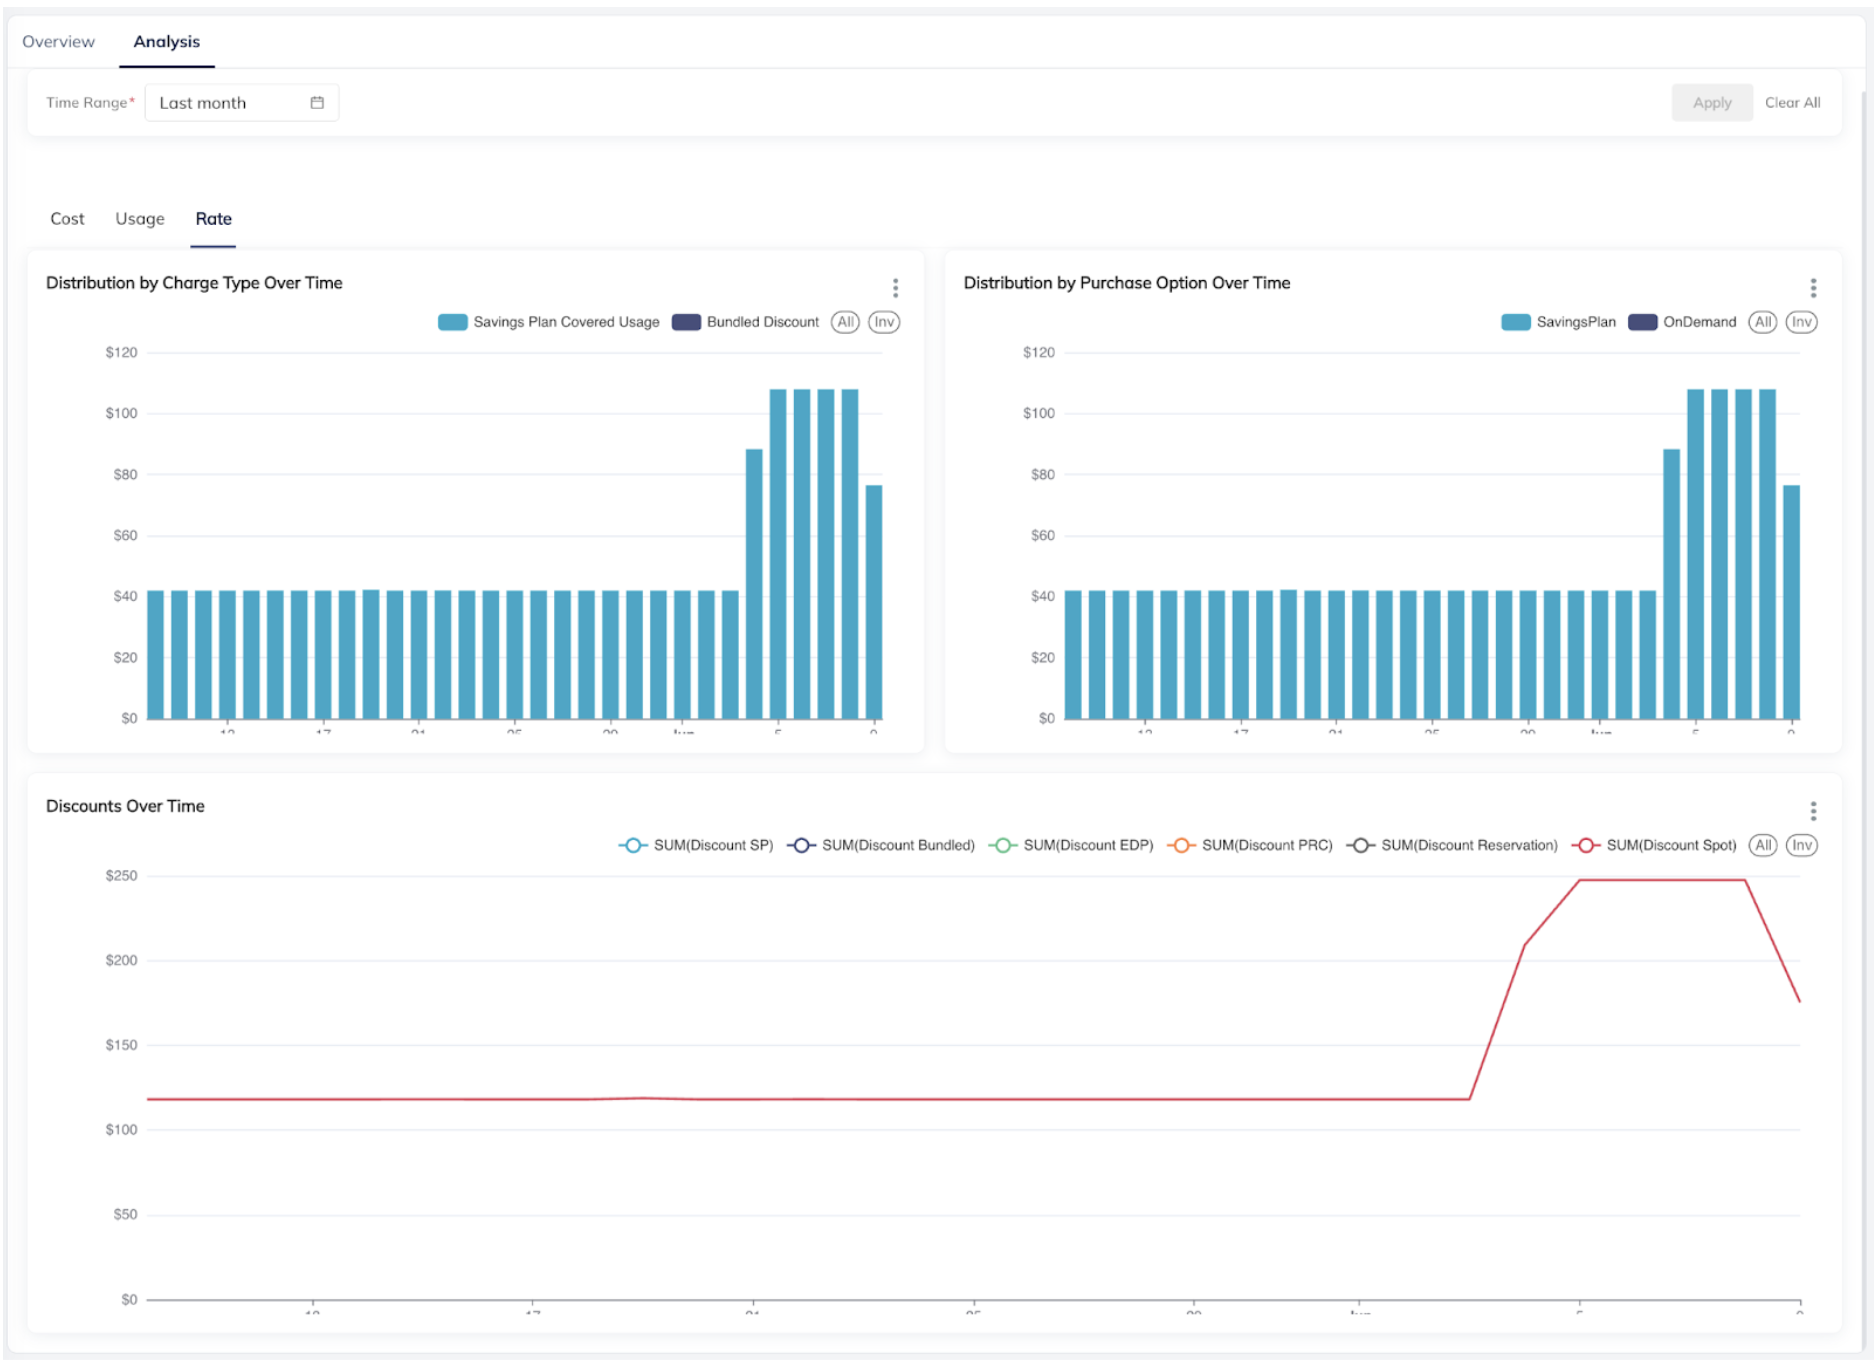Open the calendar icon in Time Range

[317, 103]
